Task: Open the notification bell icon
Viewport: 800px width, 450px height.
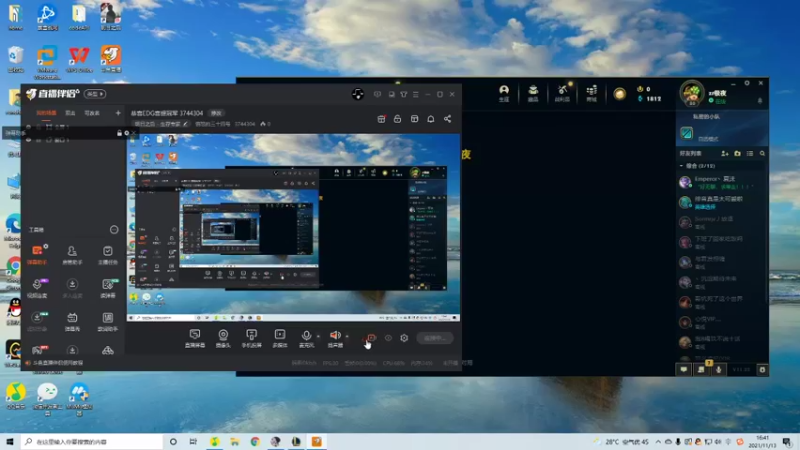Action: tap(431, 119)
